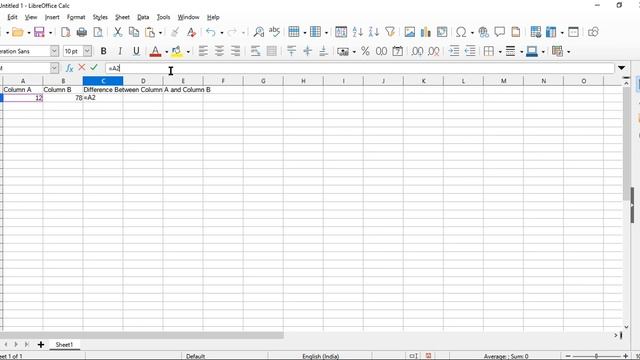Screen dimensions: 640x360
Task: Clear direct formatting icon
Action: pyautogui.click(x=191, y=32)
